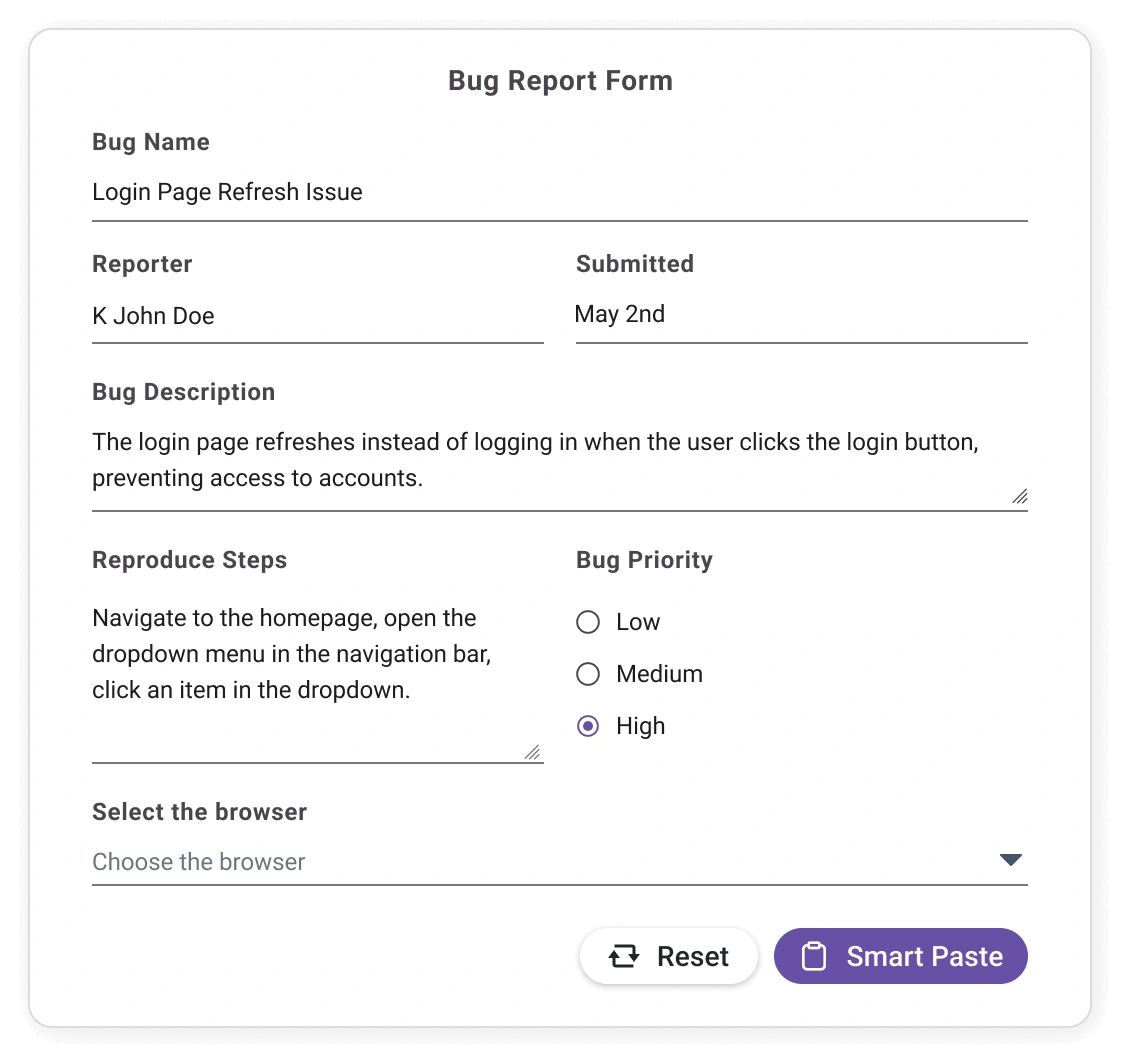Click the "Medium" priority label text
1128x1064 pixels.
[x=659, y=674]
